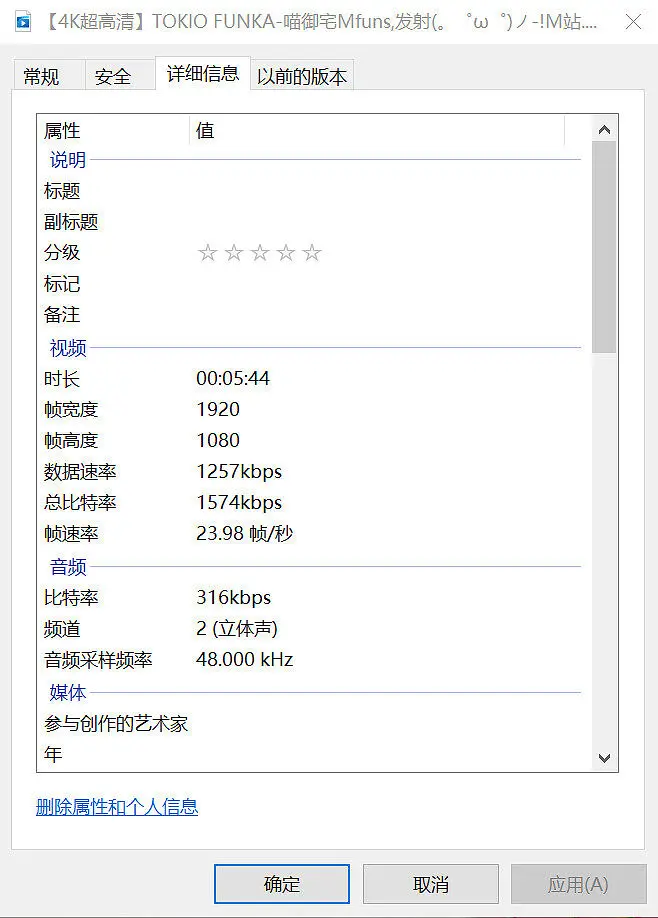
Task: Select the 标记 property row
Action: [x=311, y=284]
